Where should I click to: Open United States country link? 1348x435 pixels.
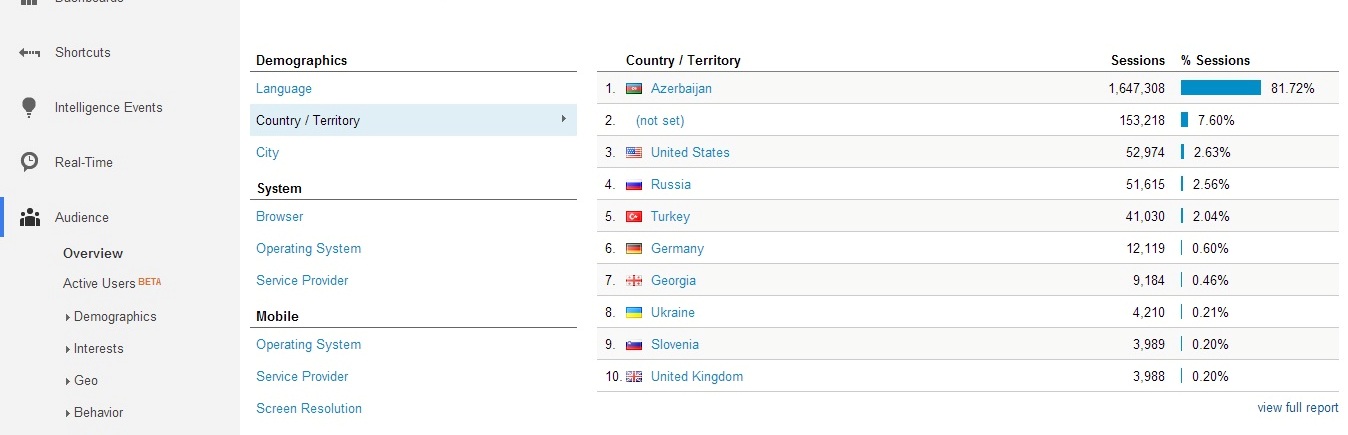(690, 152)
